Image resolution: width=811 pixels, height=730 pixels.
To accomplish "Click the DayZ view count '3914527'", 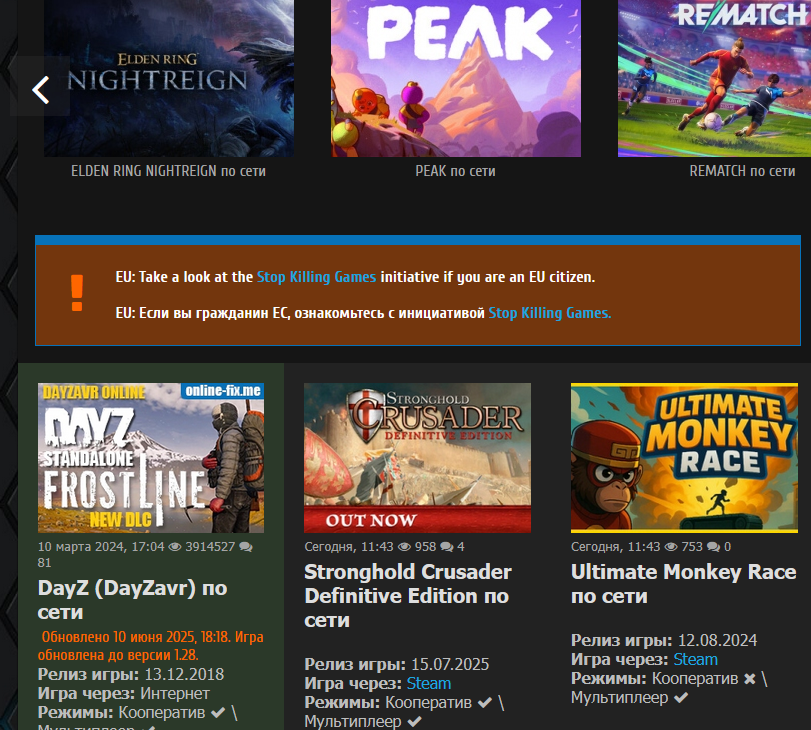I will pyautogui.click(x=210, y=547).
